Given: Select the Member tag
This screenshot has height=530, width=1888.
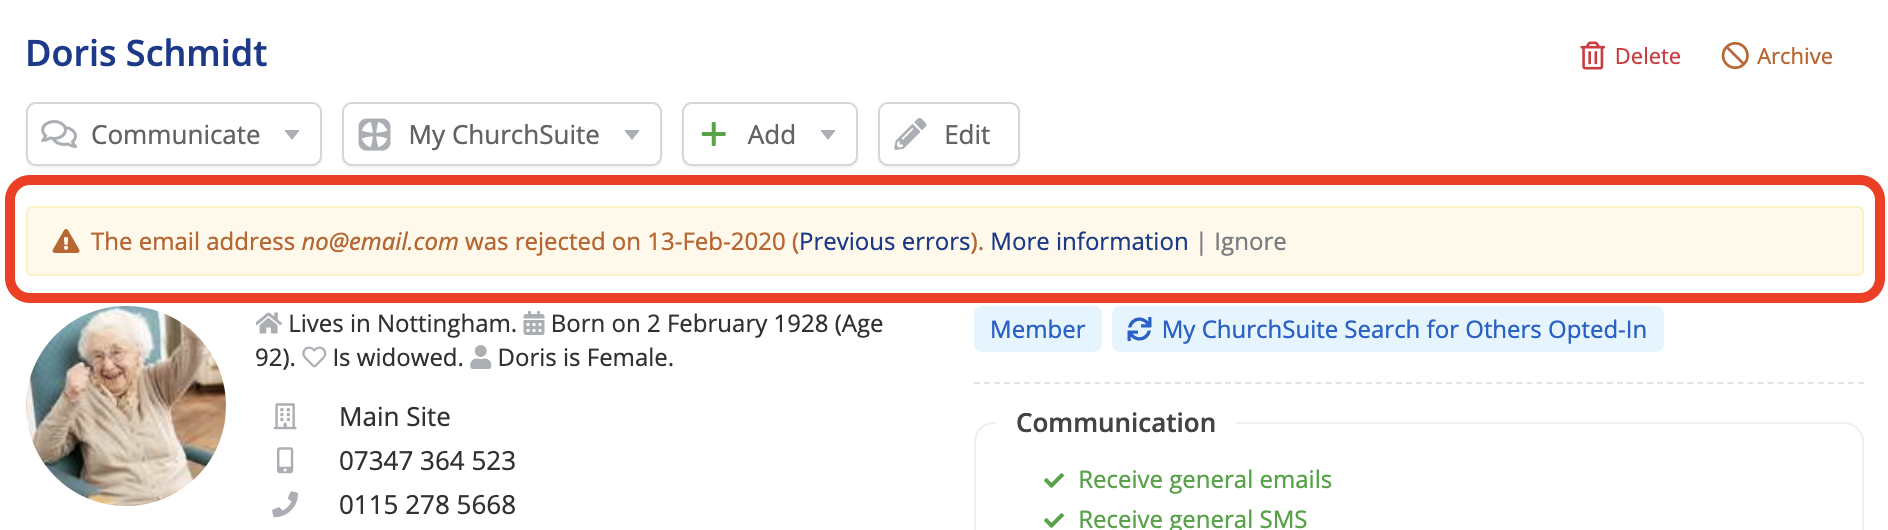Looking at the screenshot, I should 1037,330.
